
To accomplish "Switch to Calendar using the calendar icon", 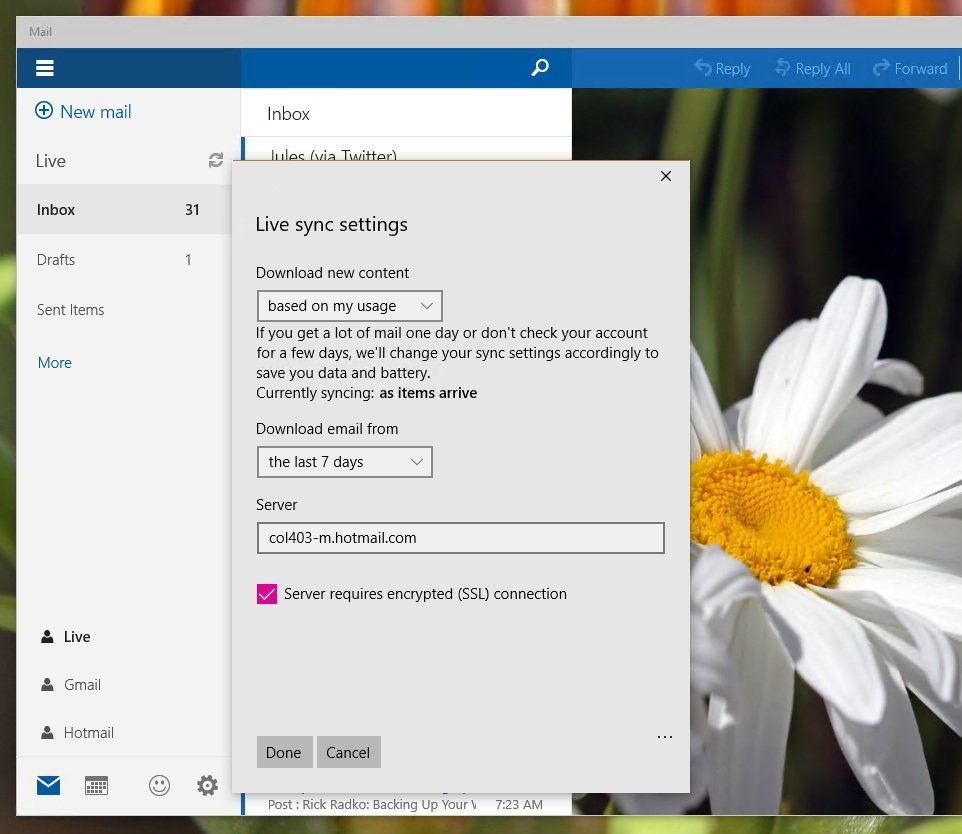I will tap(96, 785).
